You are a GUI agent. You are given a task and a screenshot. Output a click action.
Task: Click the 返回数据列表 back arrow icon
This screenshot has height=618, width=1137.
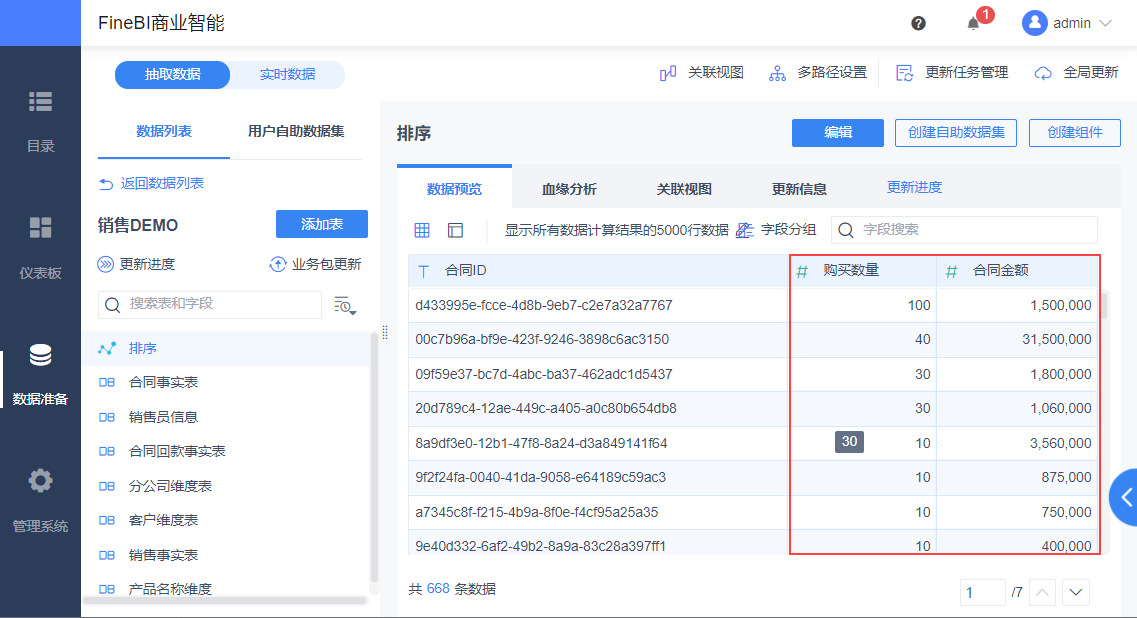tap(106, 184)
